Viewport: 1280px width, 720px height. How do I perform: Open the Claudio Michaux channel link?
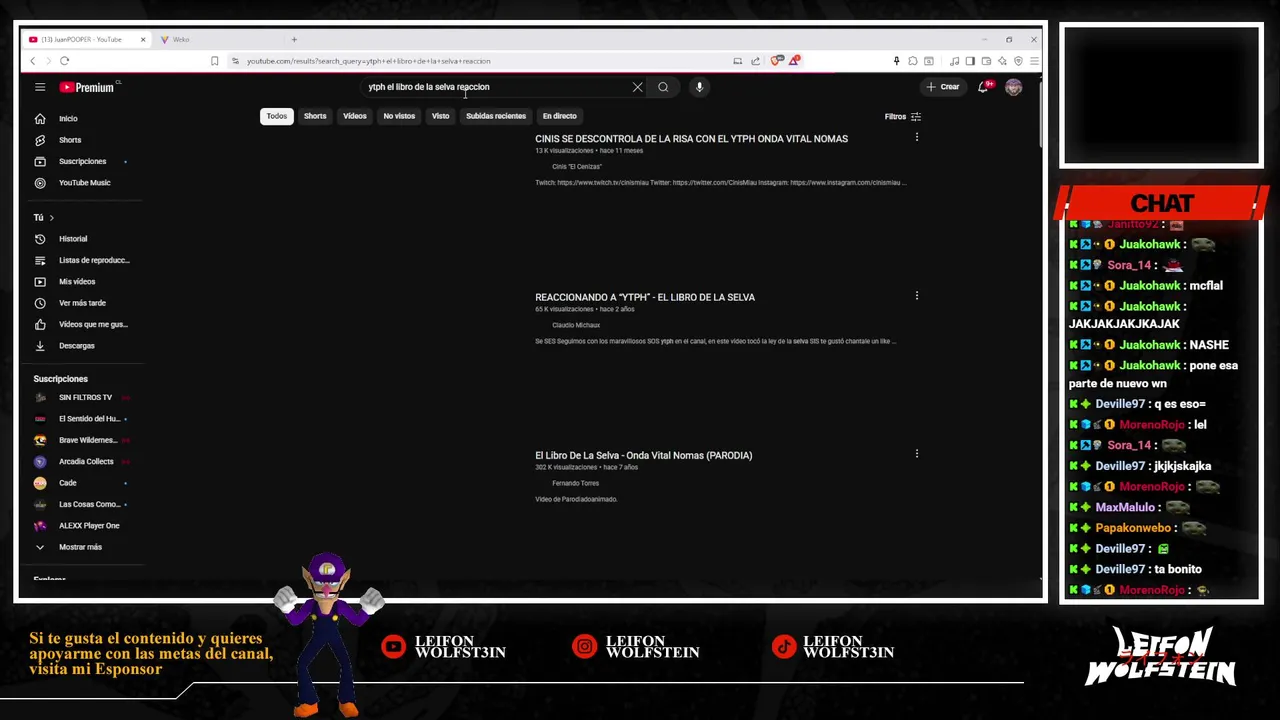coord(576,325)
